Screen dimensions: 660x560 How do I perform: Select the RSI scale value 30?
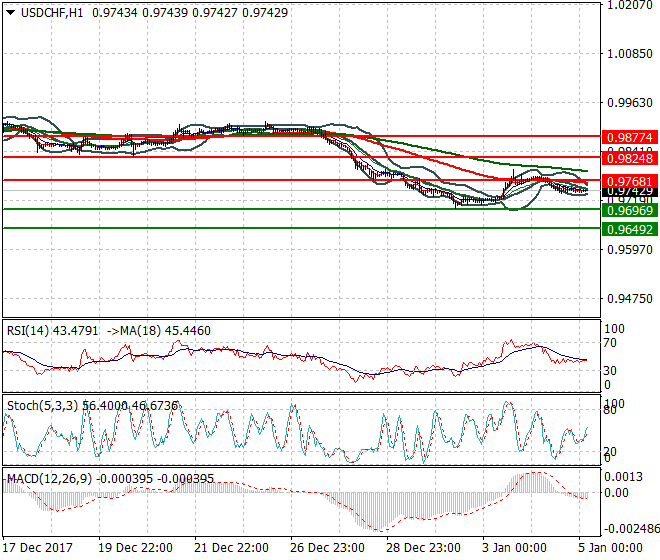click(610, 371)
